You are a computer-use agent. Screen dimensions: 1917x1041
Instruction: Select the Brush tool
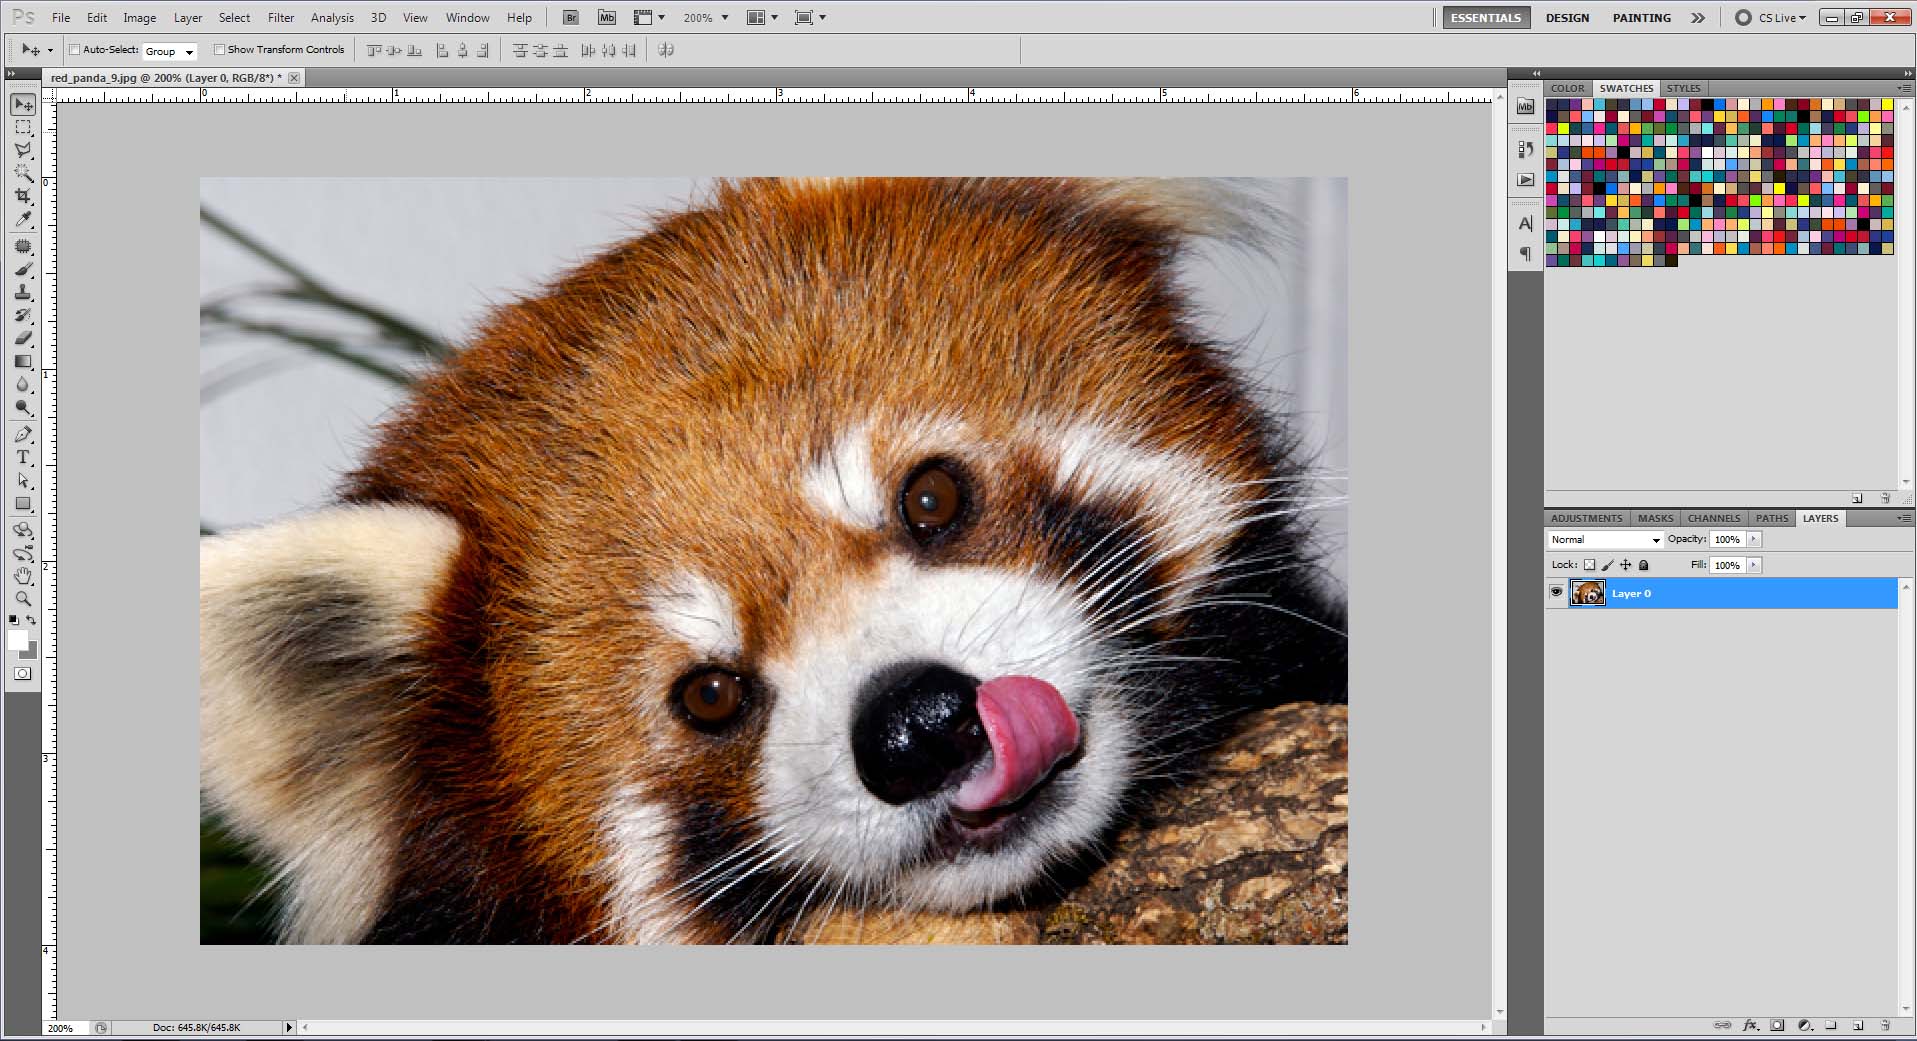pos(23,269)
